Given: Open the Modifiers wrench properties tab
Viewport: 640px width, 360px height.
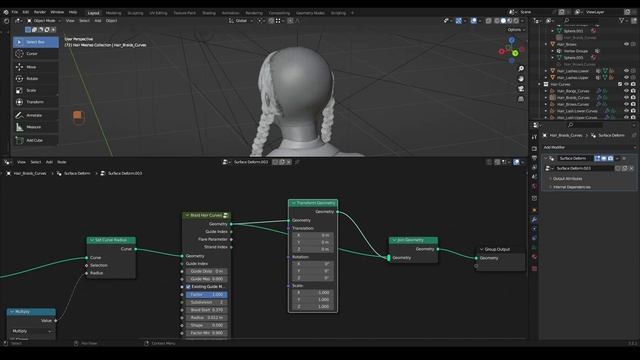Looking at the screenshot, I should (534, 220).
